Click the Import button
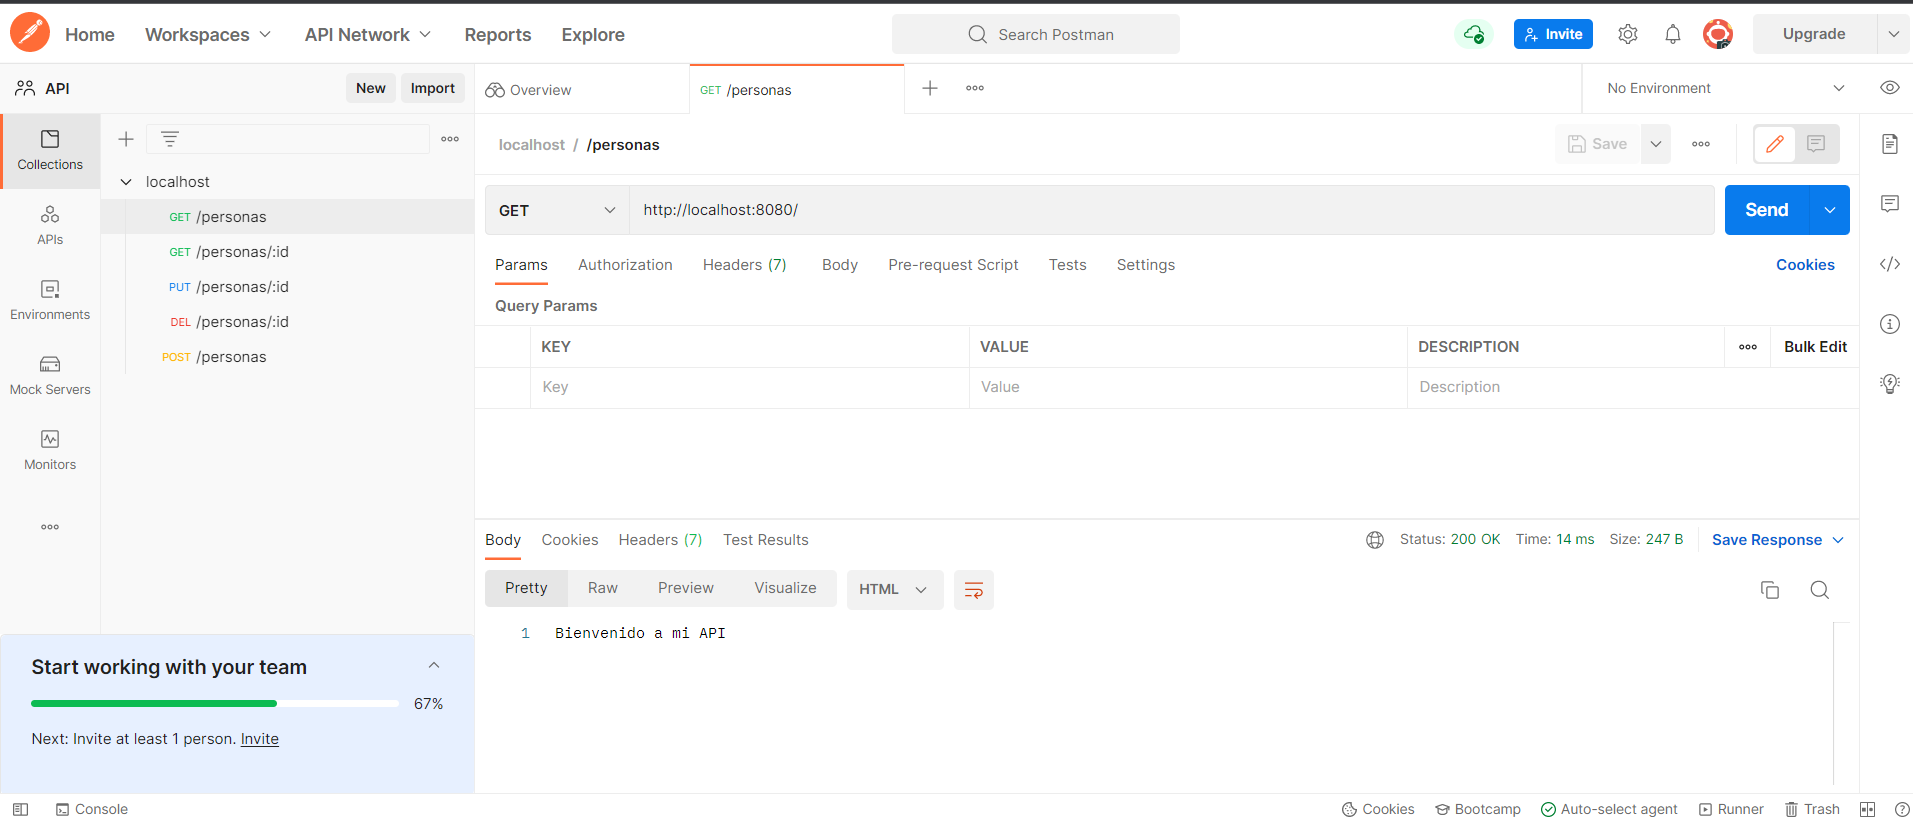The height and width of the screenshot is (822, 1913). (433, 88)
